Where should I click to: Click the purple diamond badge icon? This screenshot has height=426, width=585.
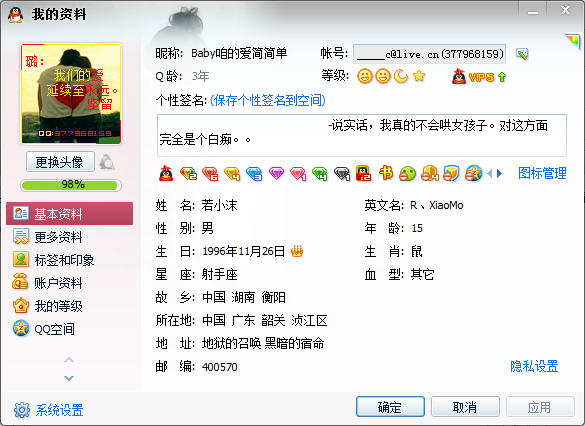[x=276, y=173]
